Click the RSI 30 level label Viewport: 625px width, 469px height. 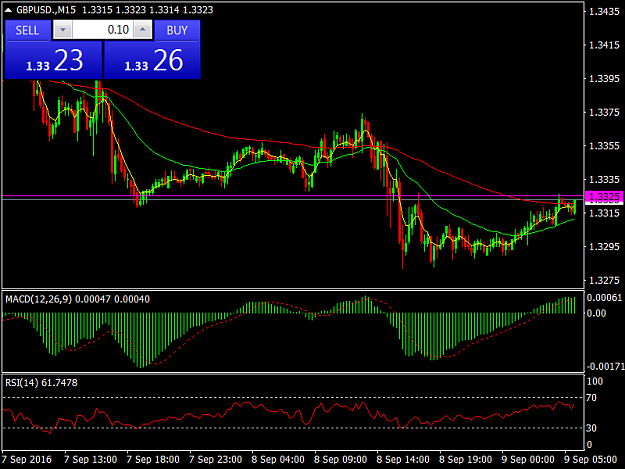pyautogui.click(x=592, y=428)
